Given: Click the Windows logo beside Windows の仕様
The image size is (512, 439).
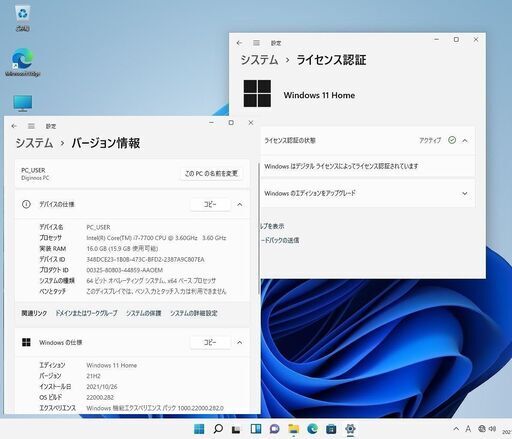Looking at the screenshot, I should [x=26, y=342].
